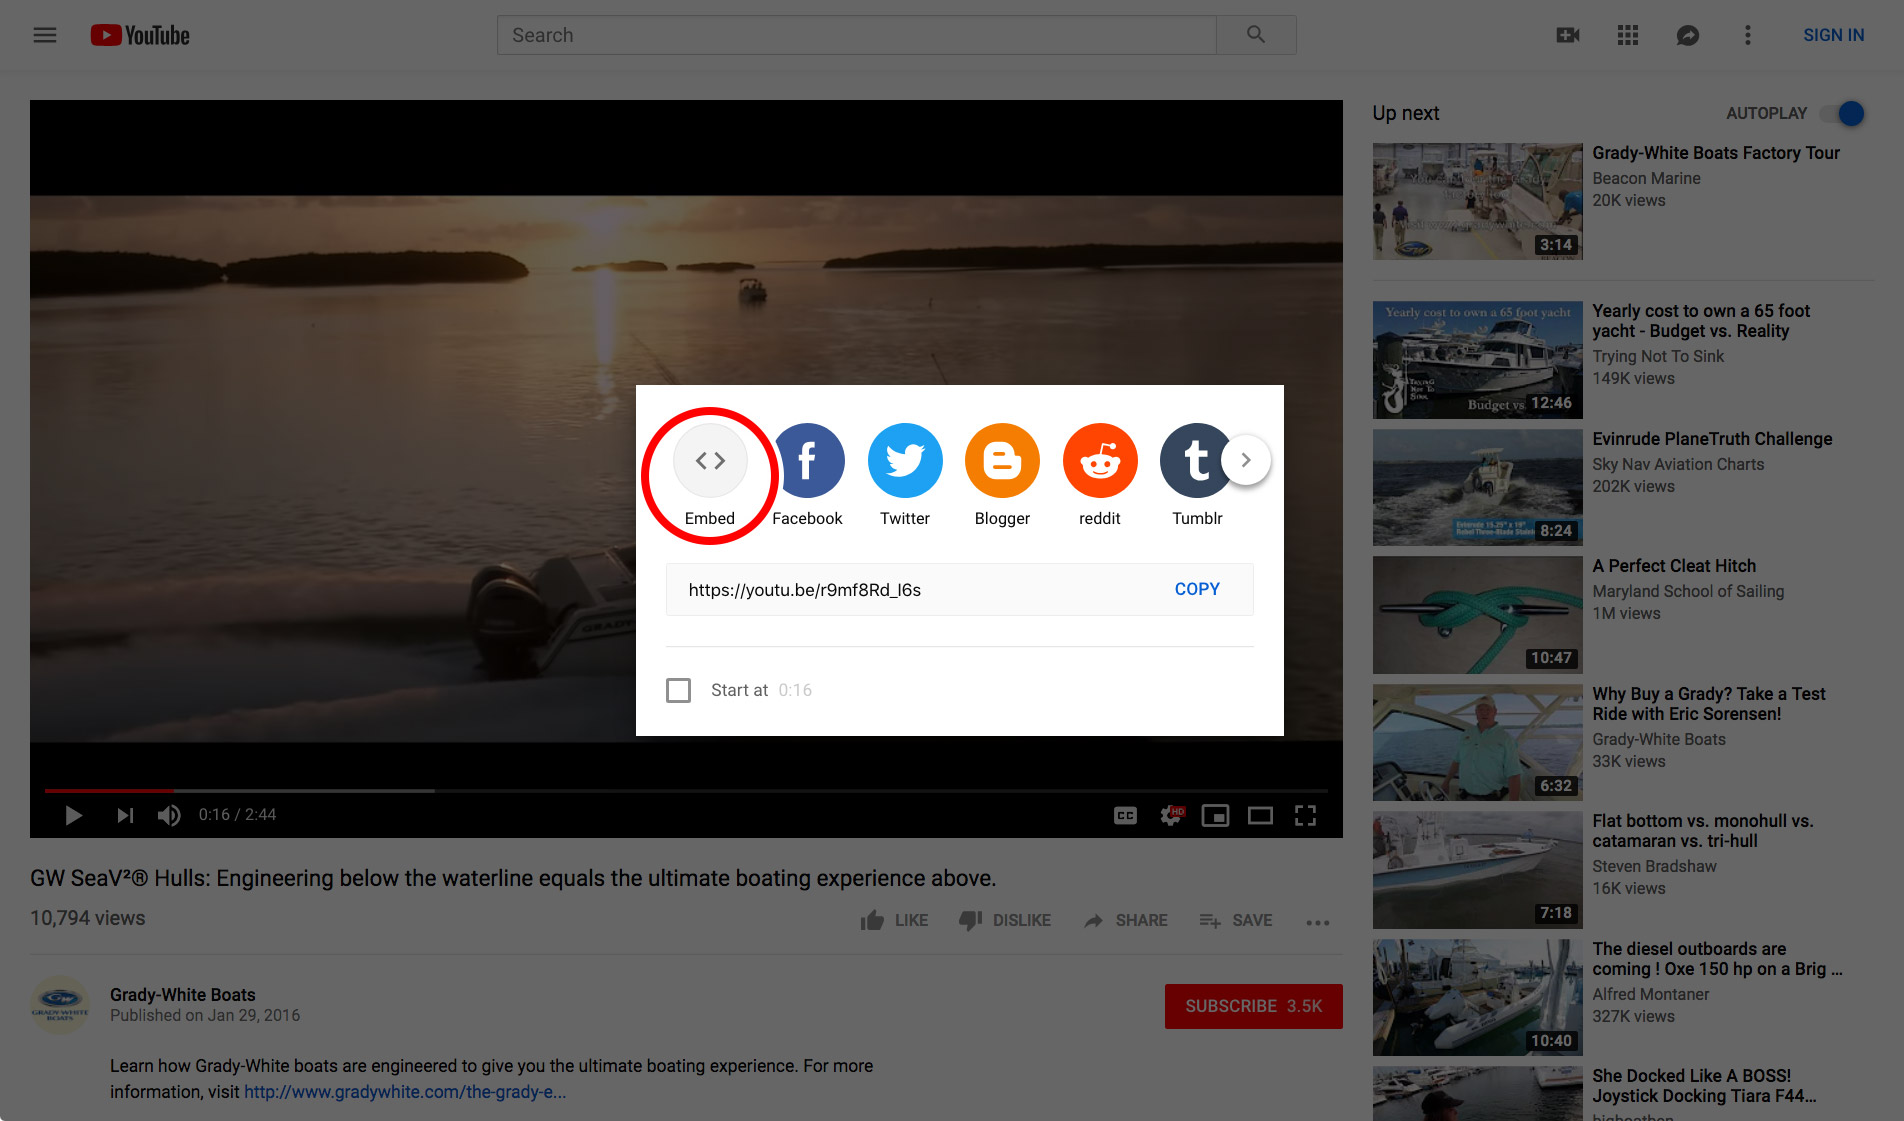Viewport: 1904px width, 1121px height.
Task: Click SIGN IN
Action: [1833, 35]
